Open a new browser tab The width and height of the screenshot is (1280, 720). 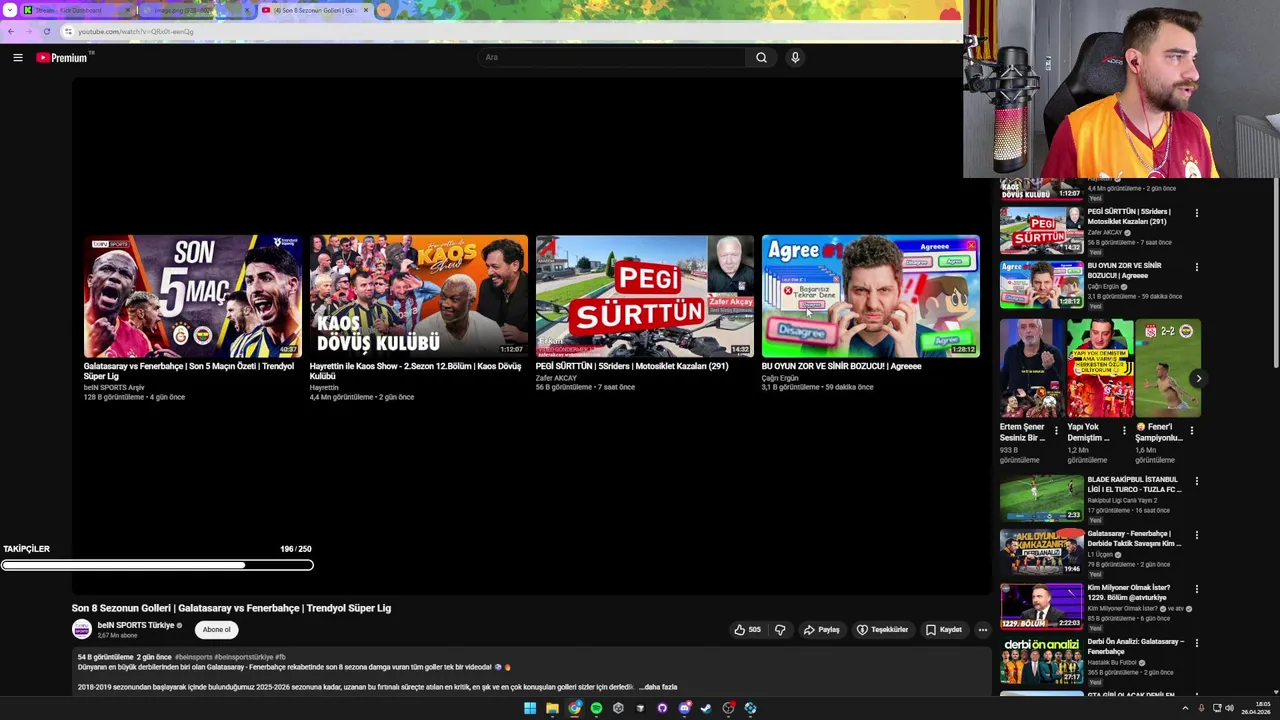[x=384, y=10]
